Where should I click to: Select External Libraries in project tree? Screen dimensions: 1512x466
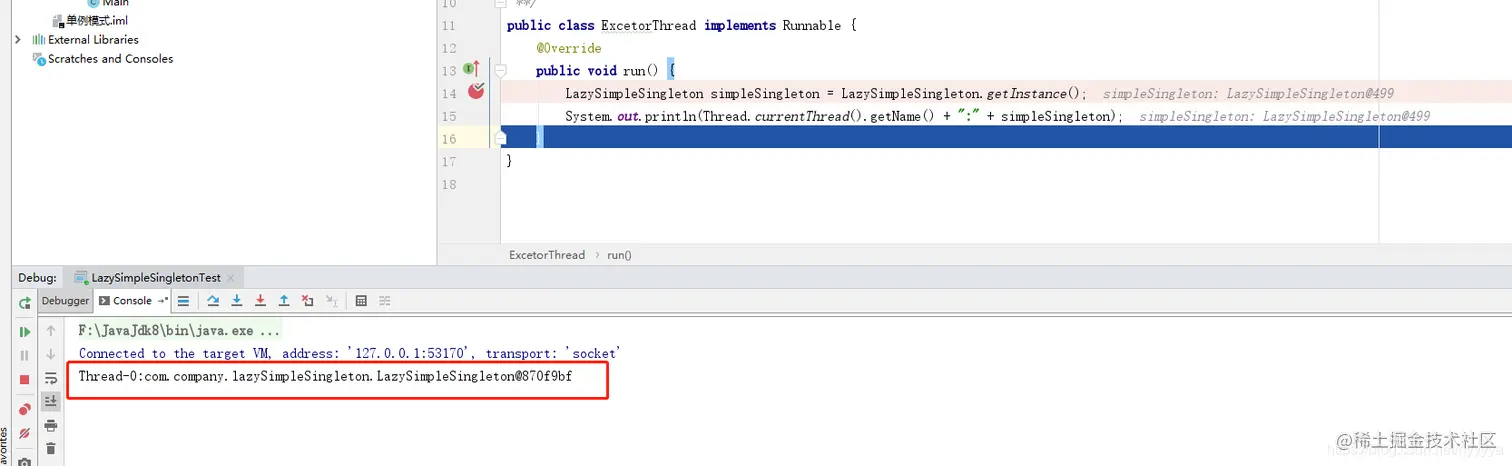tap(86, 40)
